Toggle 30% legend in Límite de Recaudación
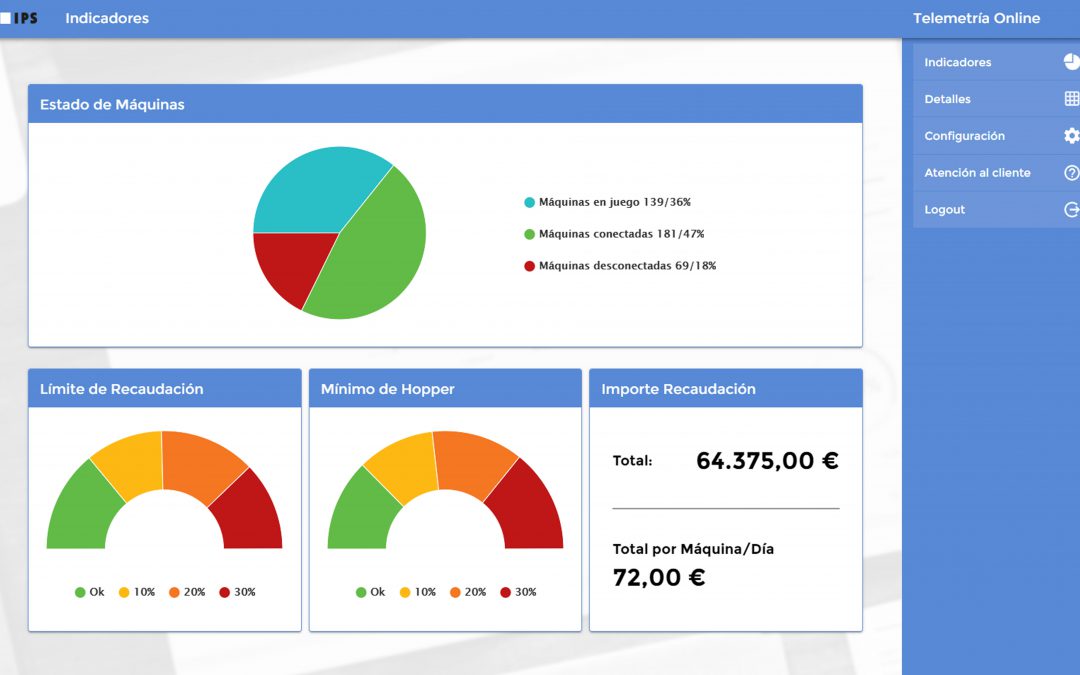1080x675 pixels. tap(237, 592)
